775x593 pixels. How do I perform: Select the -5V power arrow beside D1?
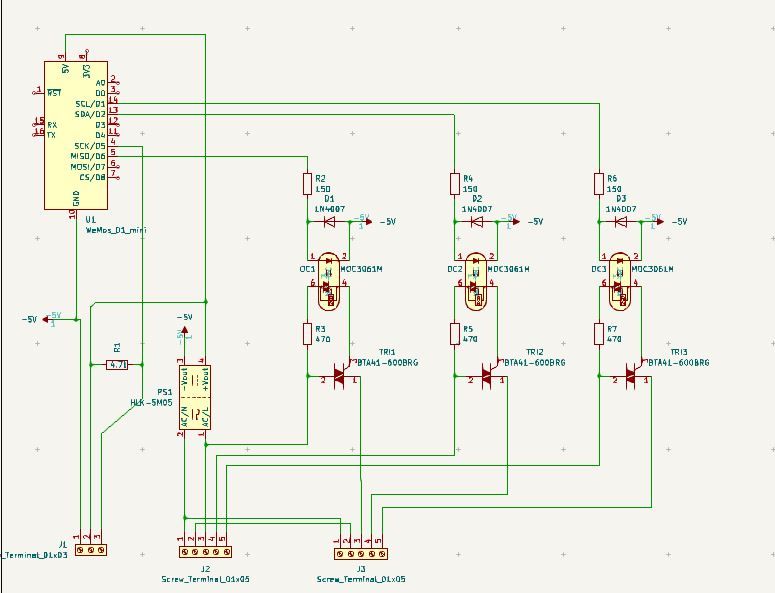(369, 222)
